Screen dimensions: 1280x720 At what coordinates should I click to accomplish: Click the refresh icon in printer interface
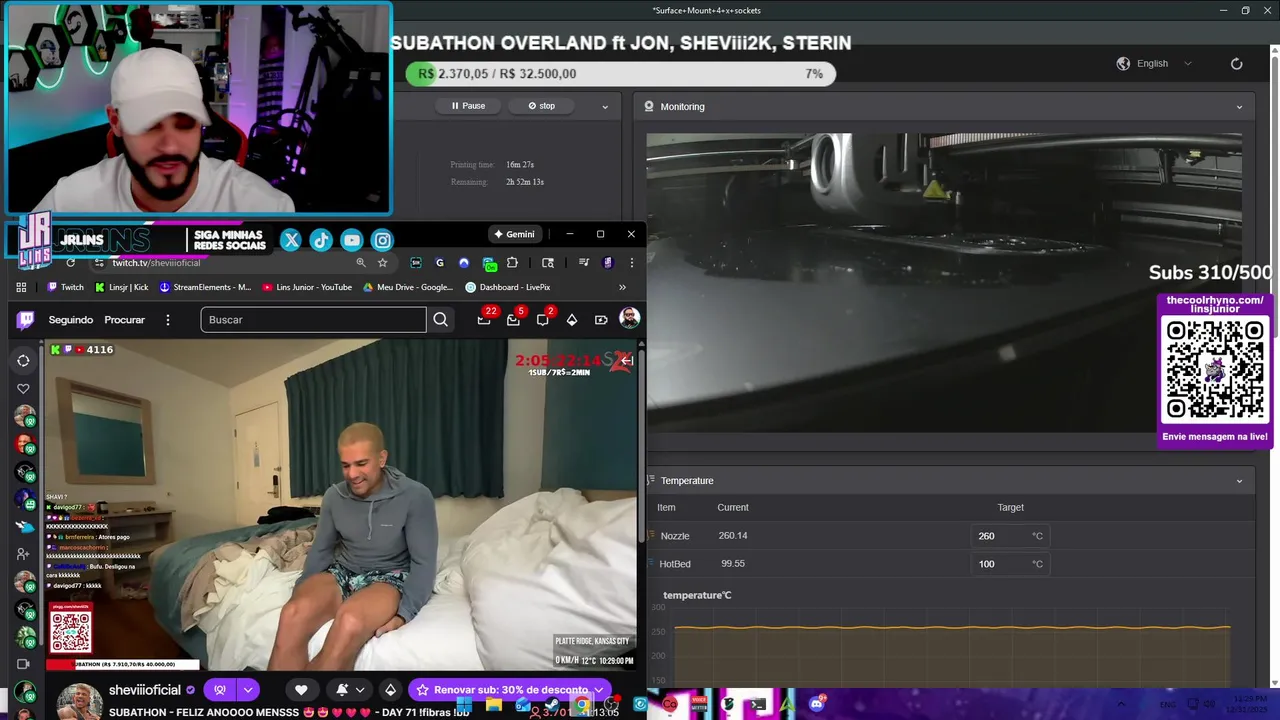point(1236,63)
